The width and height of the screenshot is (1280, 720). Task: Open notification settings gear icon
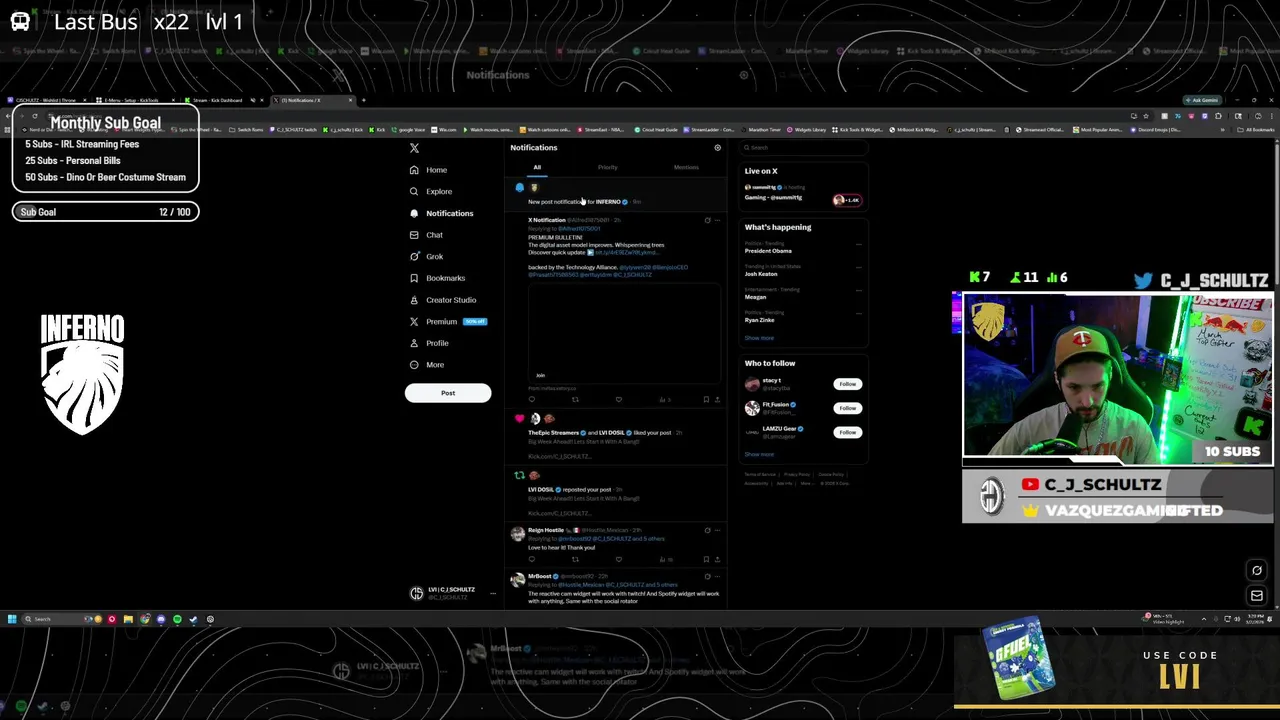click(717, 148)
